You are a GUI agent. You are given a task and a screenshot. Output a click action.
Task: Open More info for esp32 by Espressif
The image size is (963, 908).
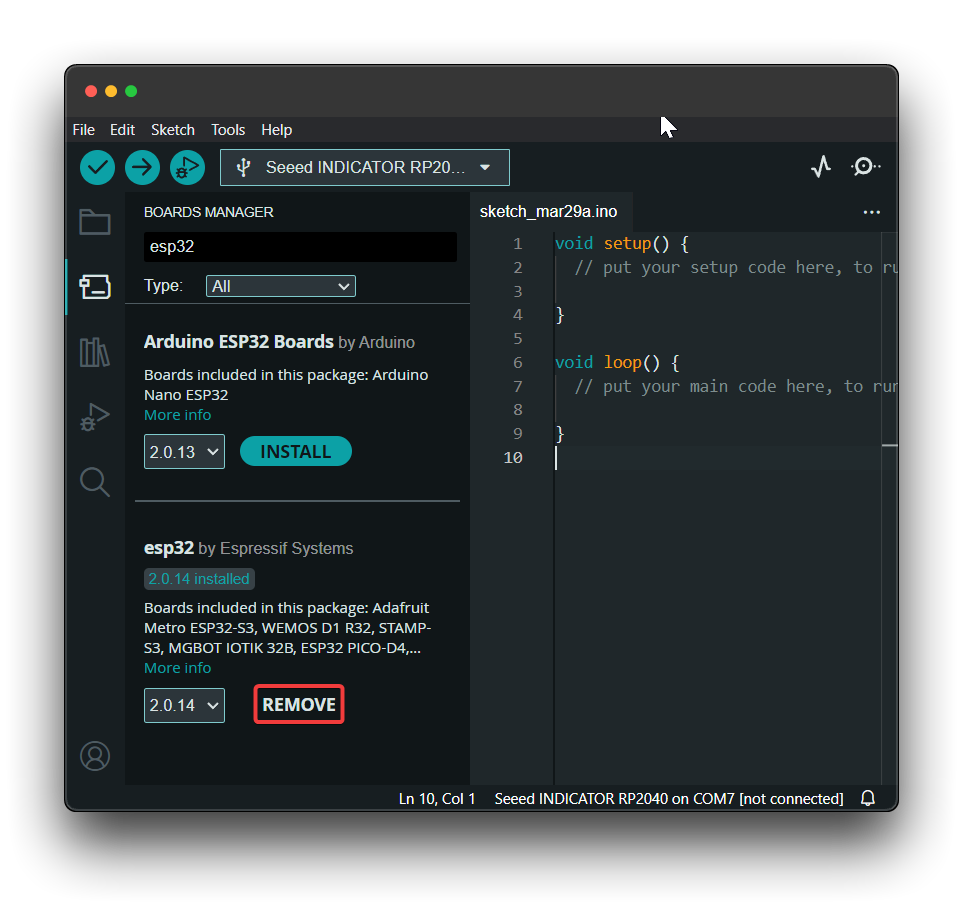177,668
